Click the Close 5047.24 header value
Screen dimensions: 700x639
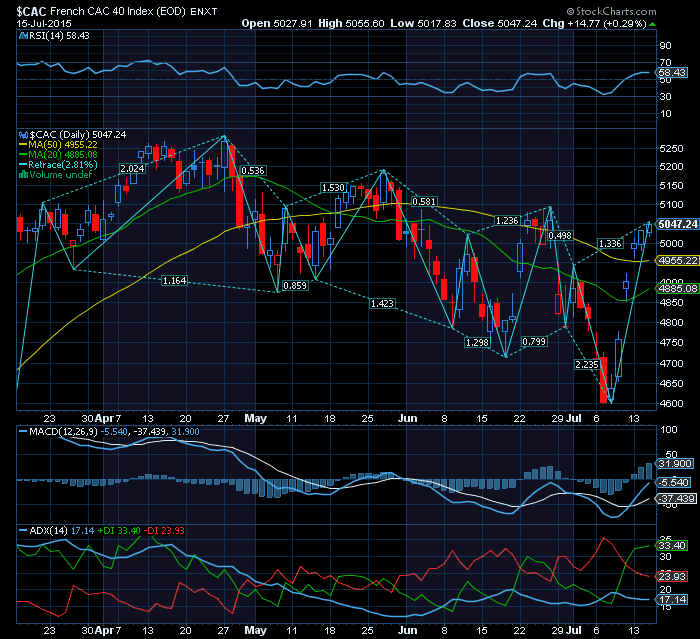tap(500, 23)
